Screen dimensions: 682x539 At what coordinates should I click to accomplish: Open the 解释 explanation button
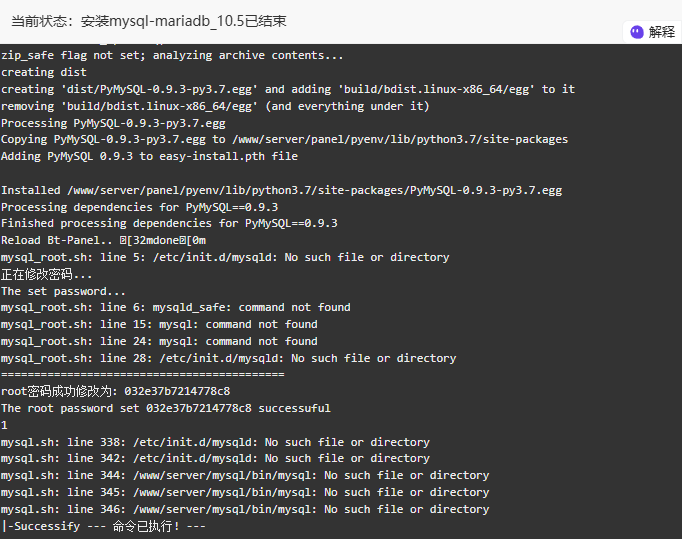point(652,32)
